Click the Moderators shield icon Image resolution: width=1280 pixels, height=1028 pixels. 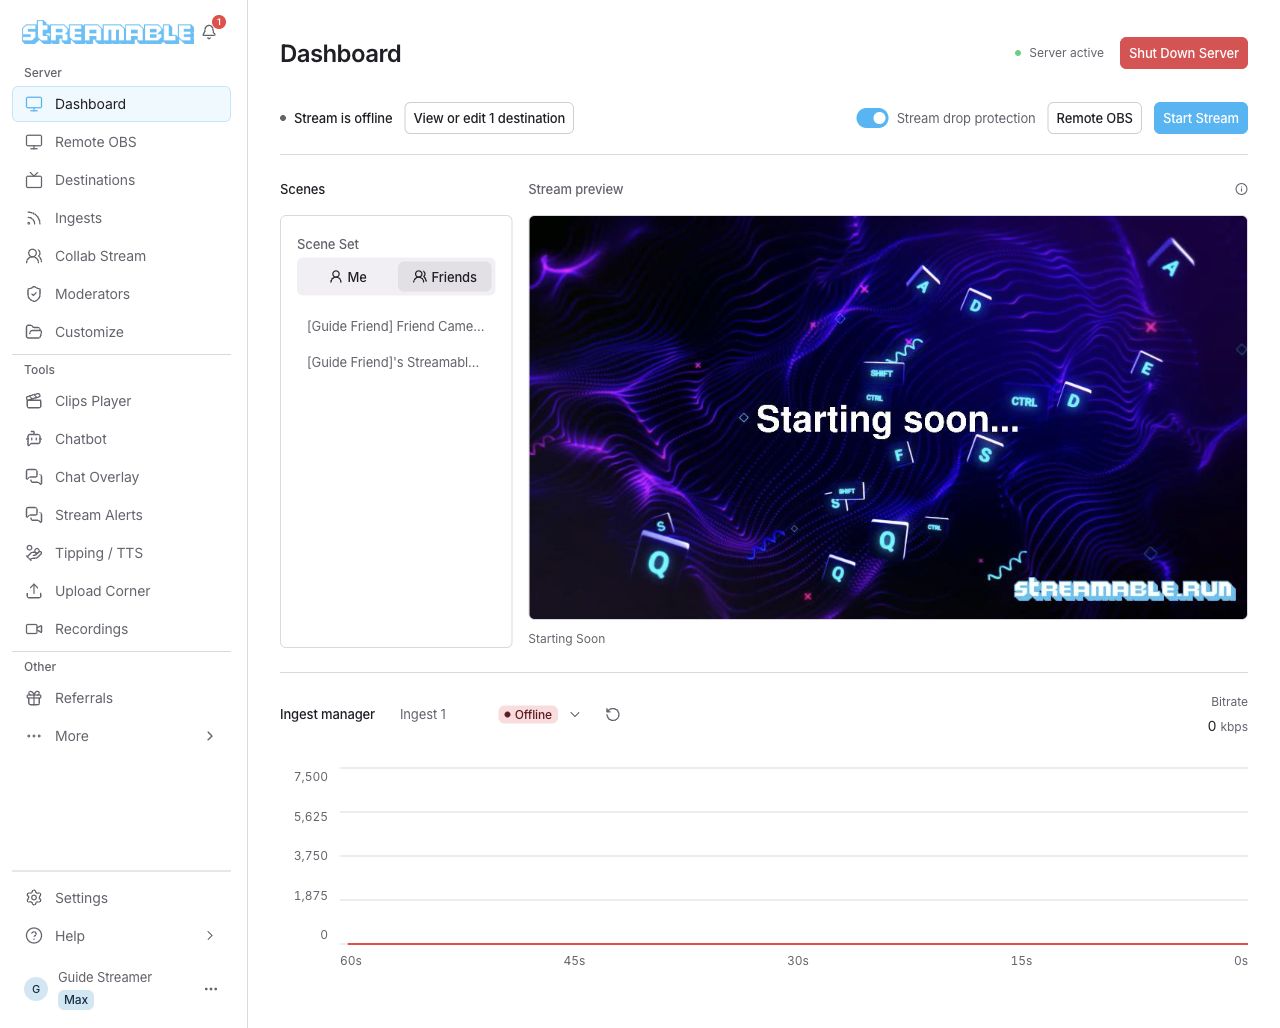34,294
